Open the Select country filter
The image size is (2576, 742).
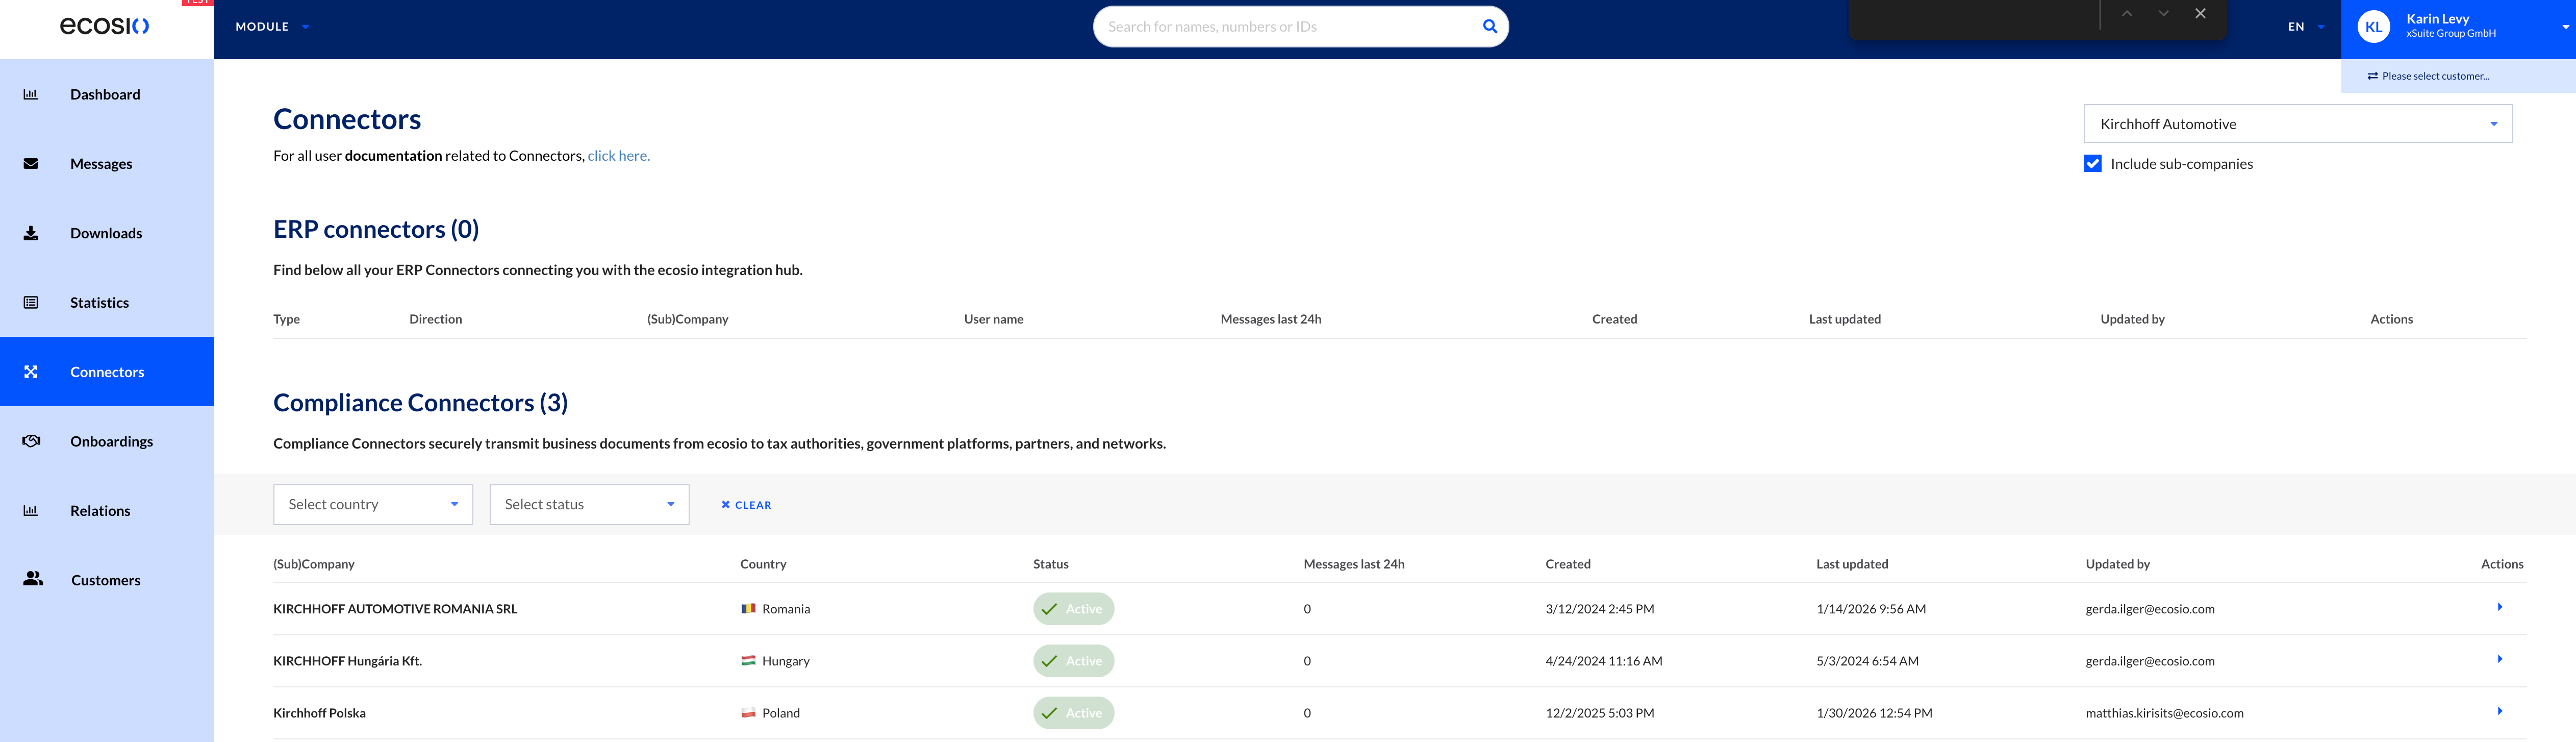pyautogui.click(x=373, y=505)
